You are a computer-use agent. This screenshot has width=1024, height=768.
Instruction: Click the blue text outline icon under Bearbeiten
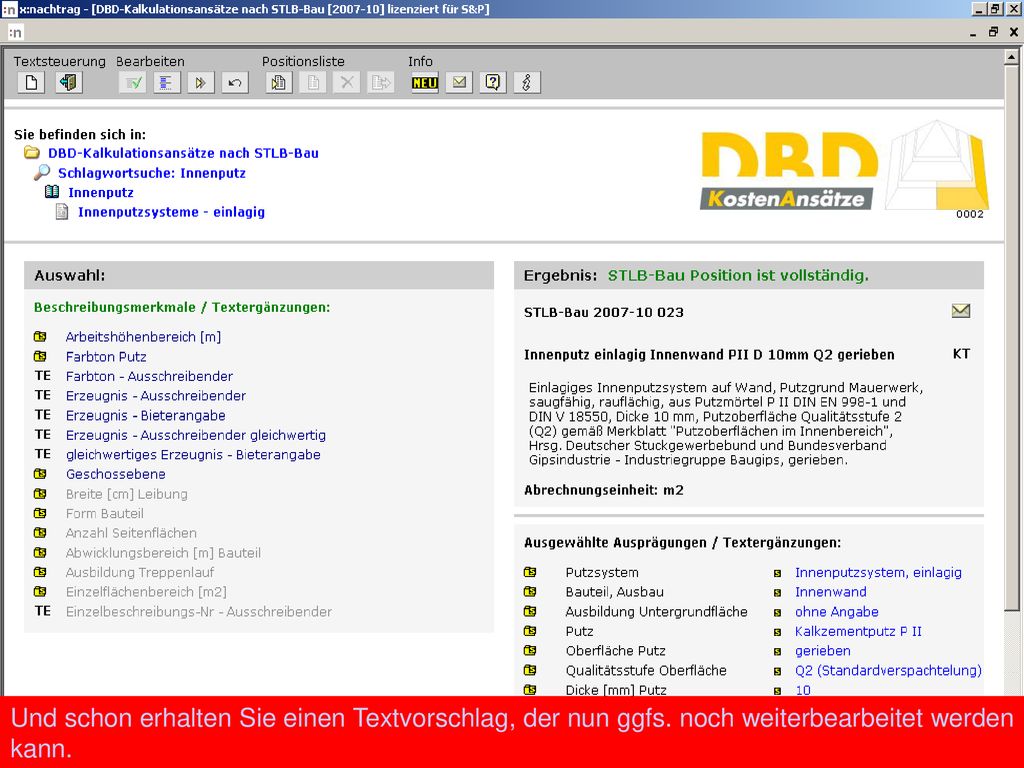tap(167, 83)
